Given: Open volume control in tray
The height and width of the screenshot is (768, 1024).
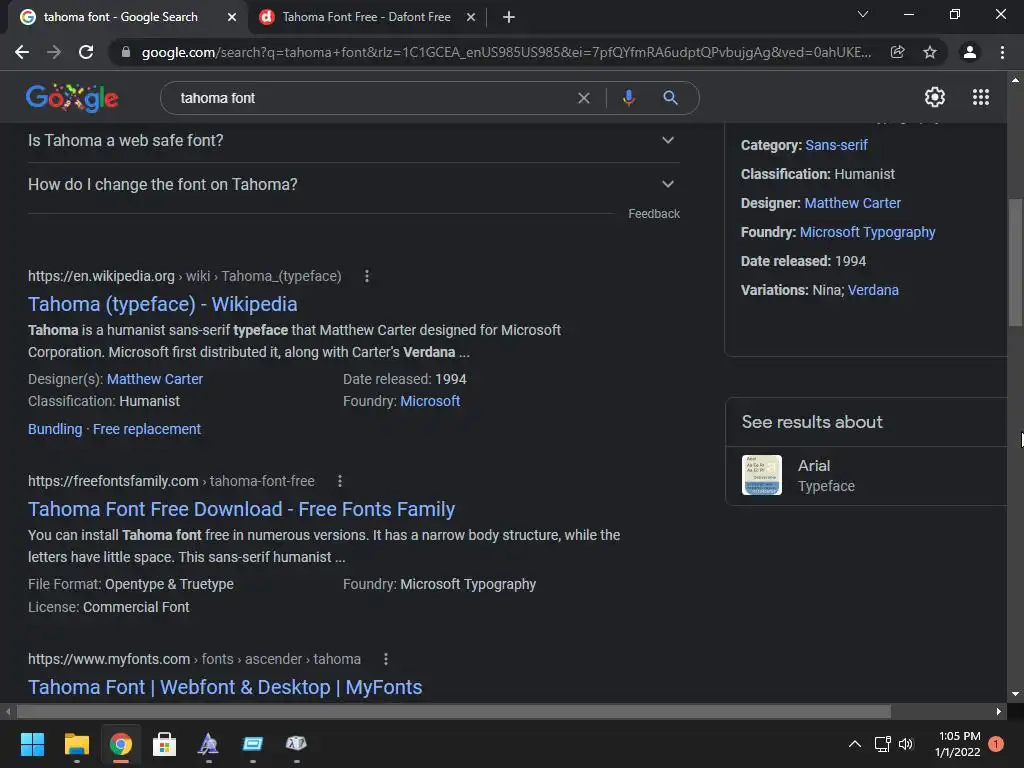Looking at the screenshot, I should (x=906, y=744).
